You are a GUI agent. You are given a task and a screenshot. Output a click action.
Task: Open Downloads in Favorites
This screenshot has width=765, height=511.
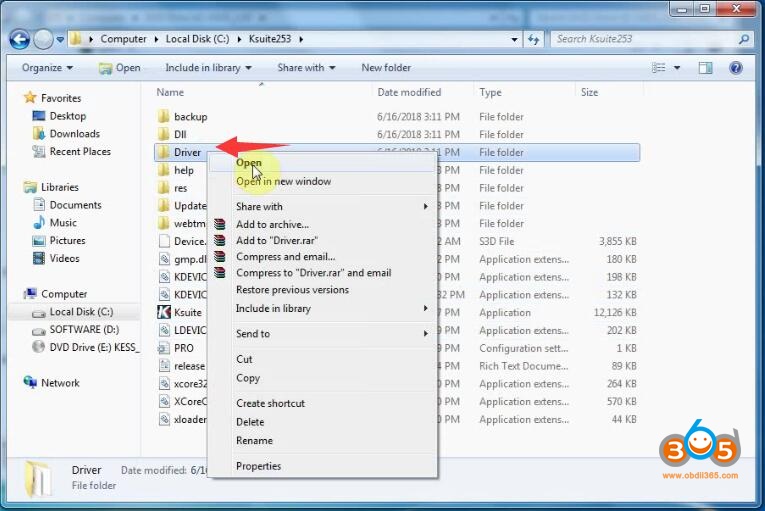pos(74,134)
